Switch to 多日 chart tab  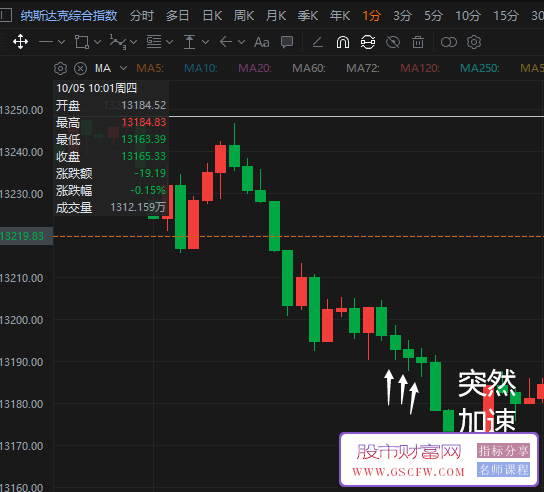177,16
